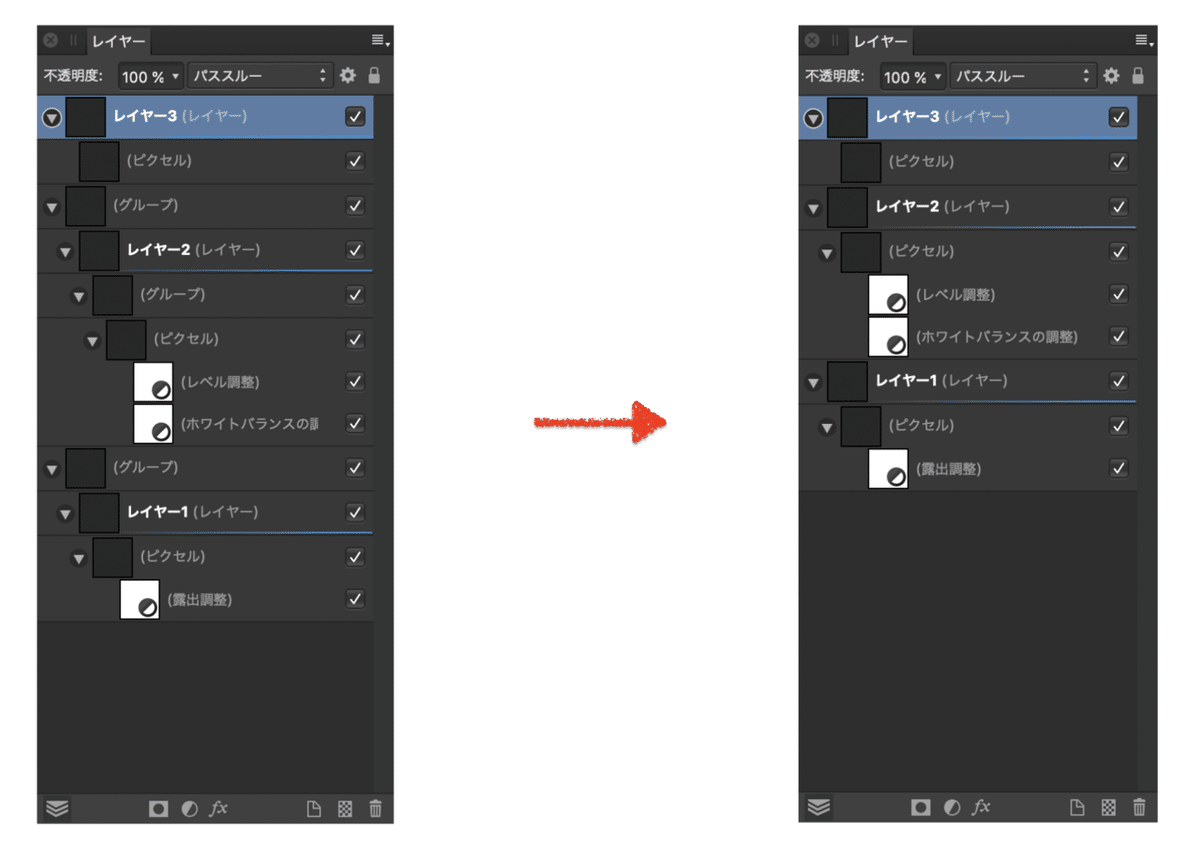Toggle visibility checkbox of レイヤー2 in the left panel
This screenshot has height=845, width=1200.
(355, 250)
